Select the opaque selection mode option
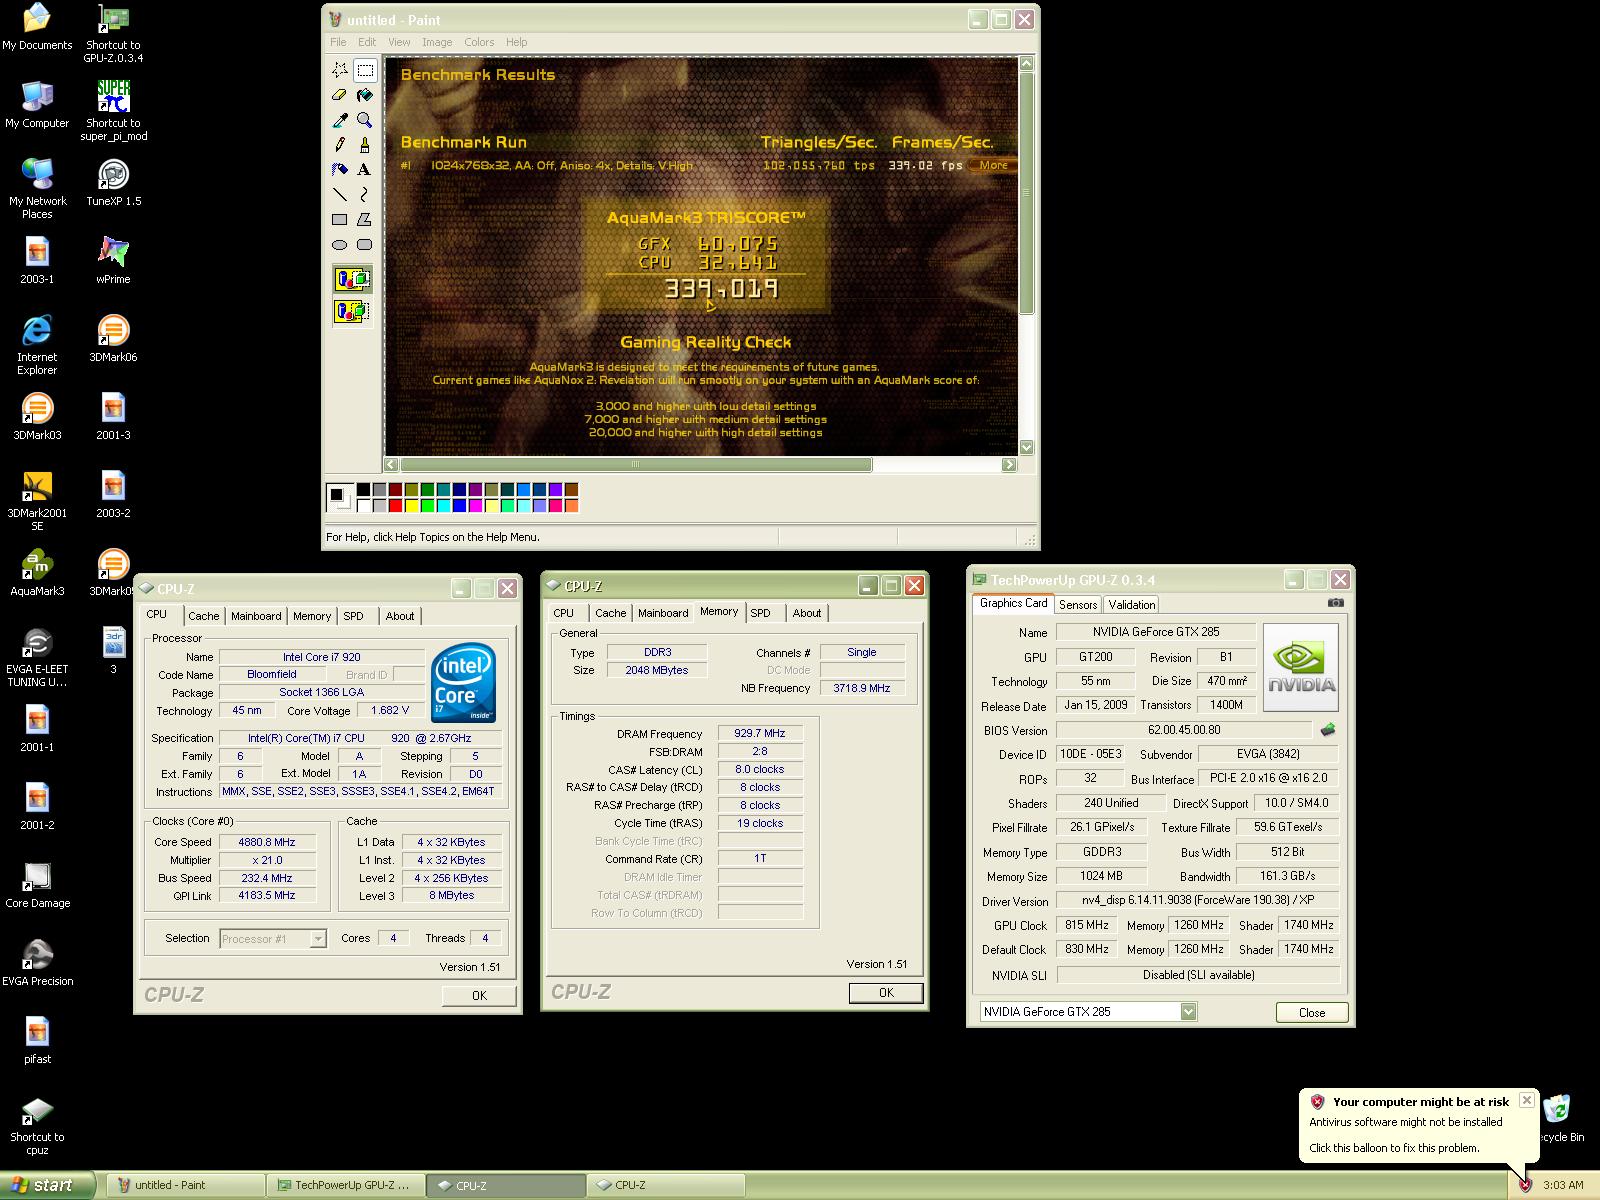Image resolution: width=1600 pixels, height=1200 pixels. (352, 280)
